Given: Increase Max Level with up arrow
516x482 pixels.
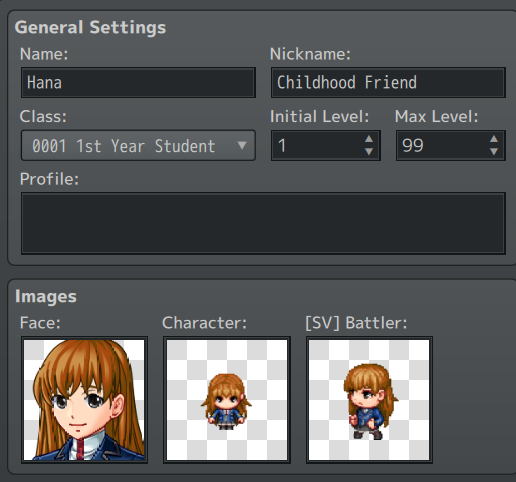Looking at the screenshot, I should [x=494, y=139].
